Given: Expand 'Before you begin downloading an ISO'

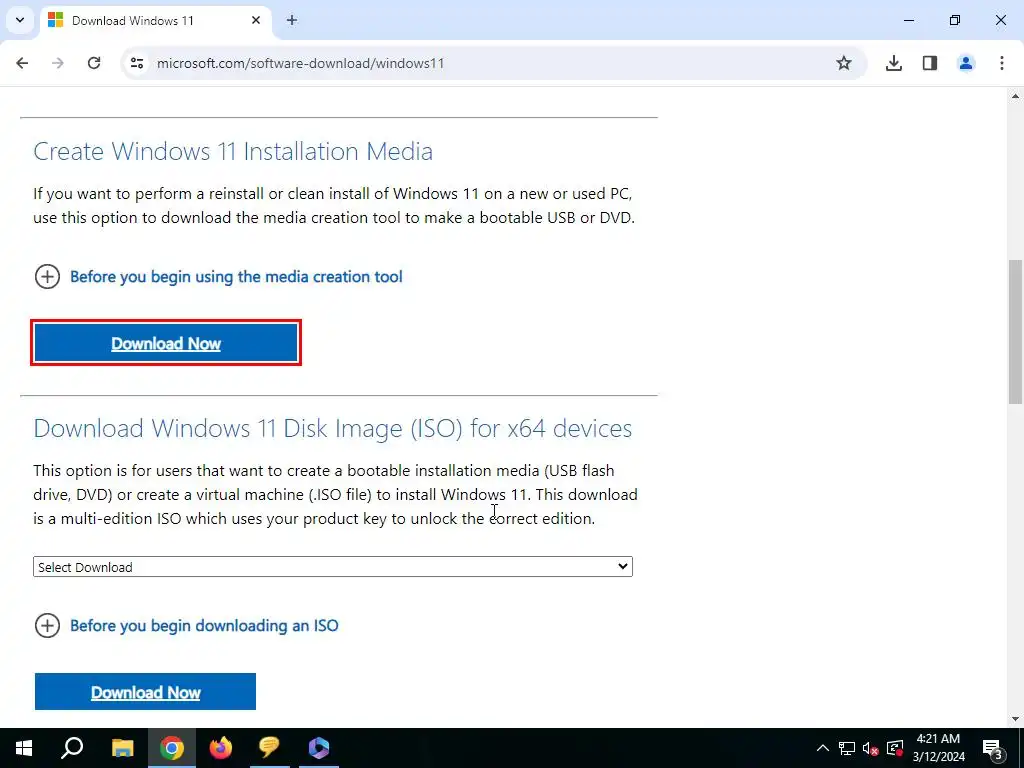Looking at the screenshot, I should [x=186, y=626].
